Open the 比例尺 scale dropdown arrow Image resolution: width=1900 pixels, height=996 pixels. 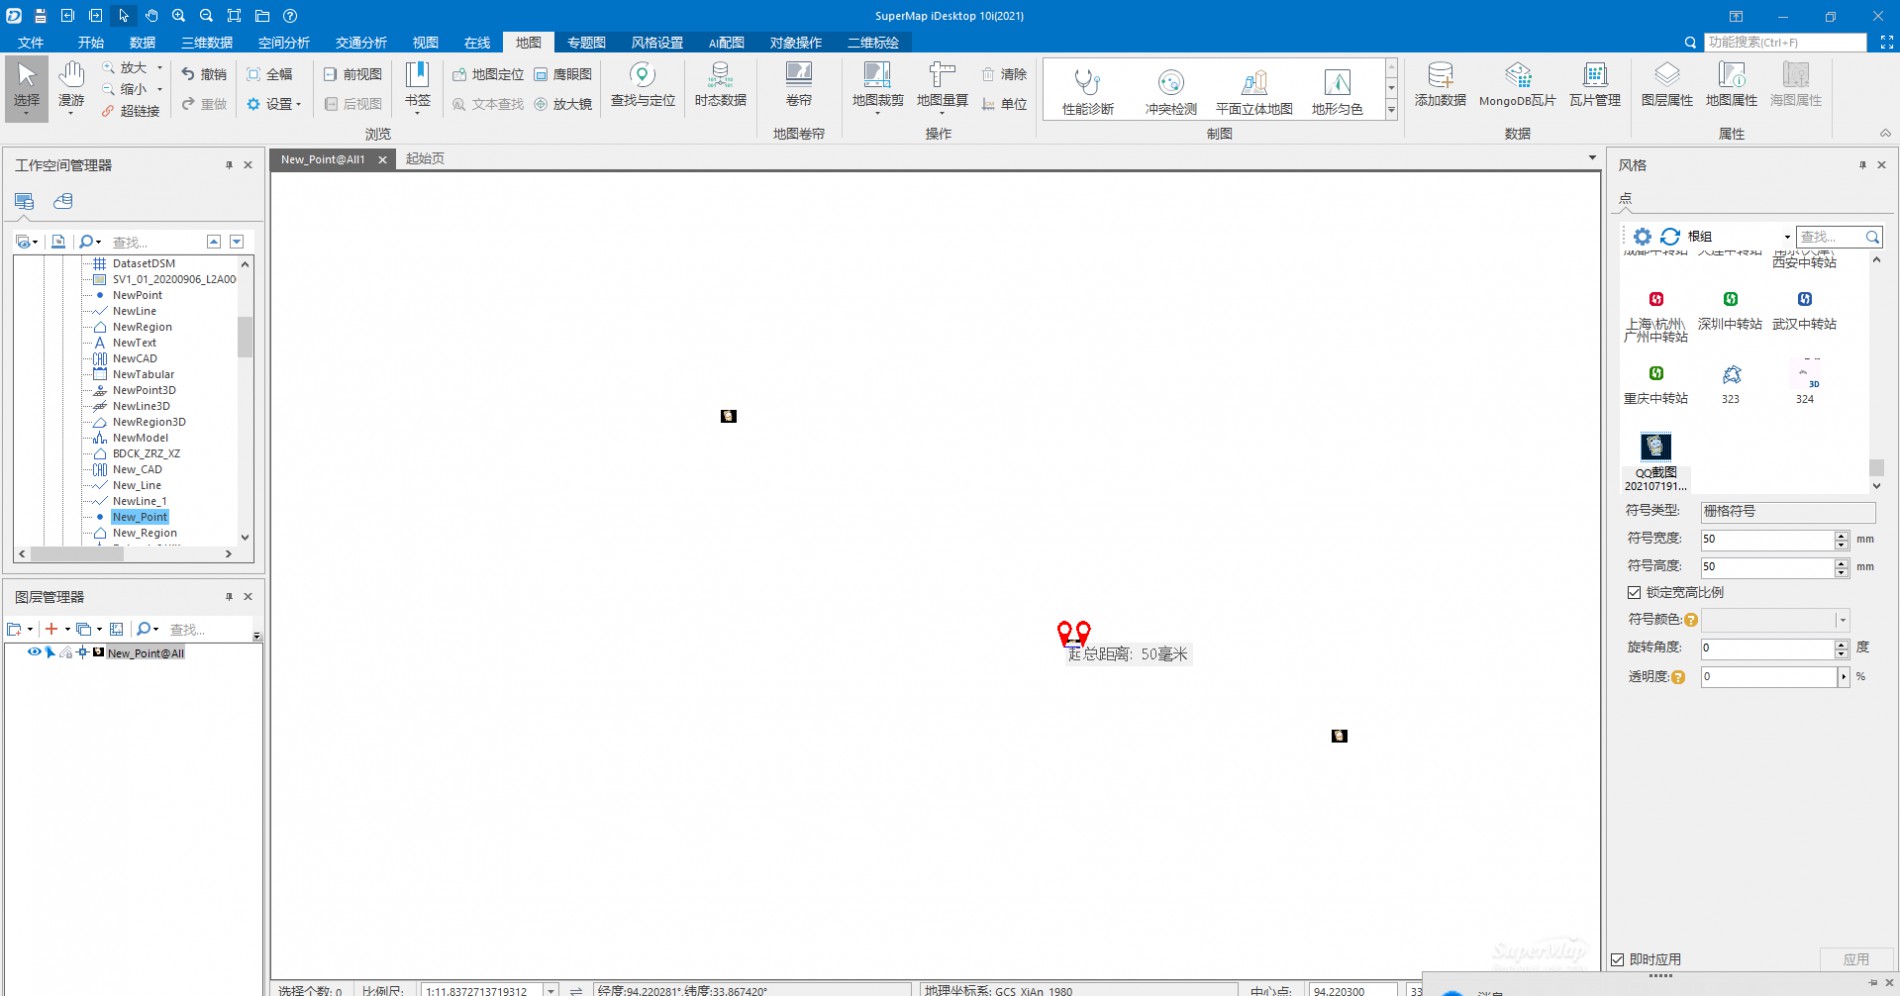coord(550,990)
